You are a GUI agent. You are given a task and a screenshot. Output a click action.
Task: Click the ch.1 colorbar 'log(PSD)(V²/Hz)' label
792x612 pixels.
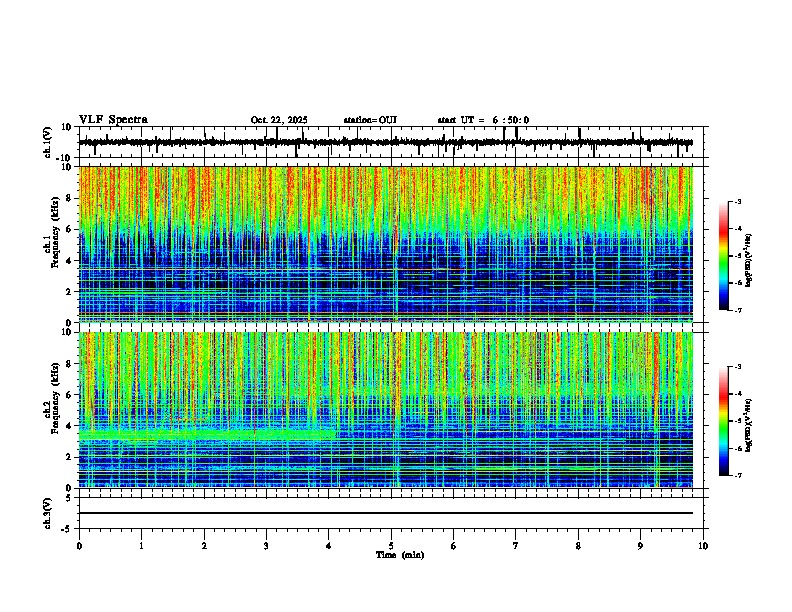pos(749,260)
